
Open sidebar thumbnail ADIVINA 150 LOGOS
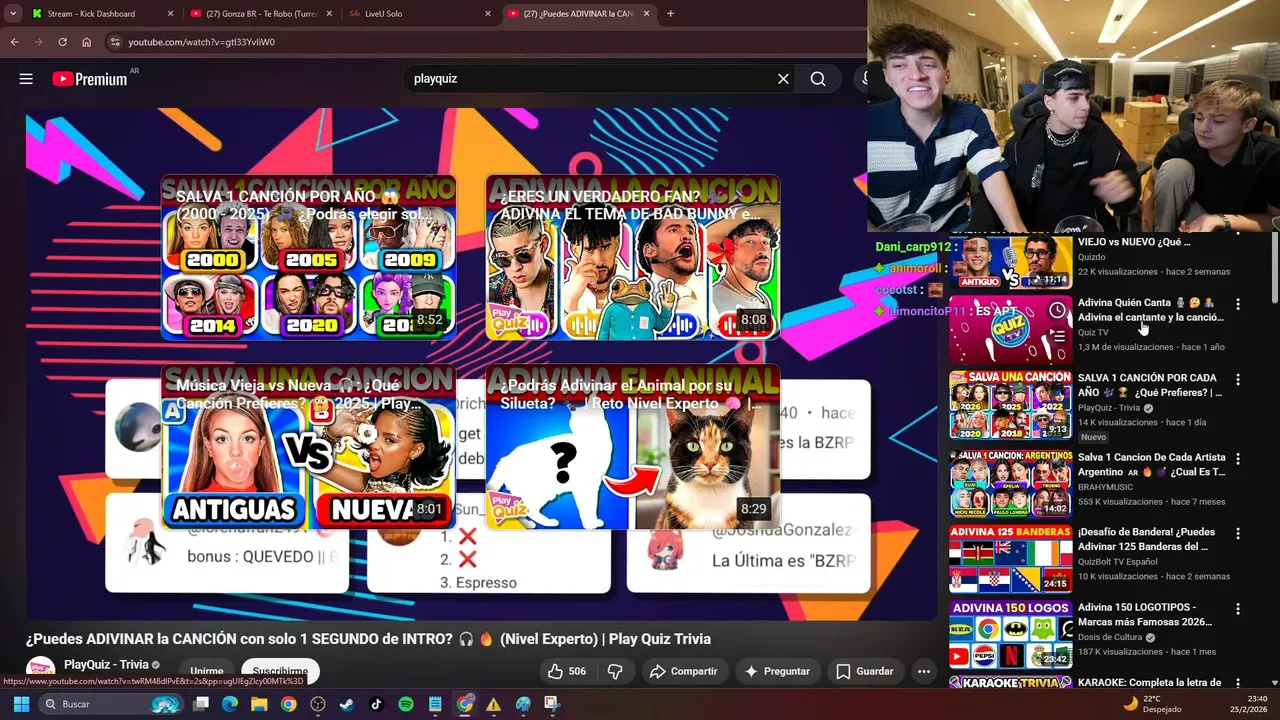click(x=1010, y=634)
